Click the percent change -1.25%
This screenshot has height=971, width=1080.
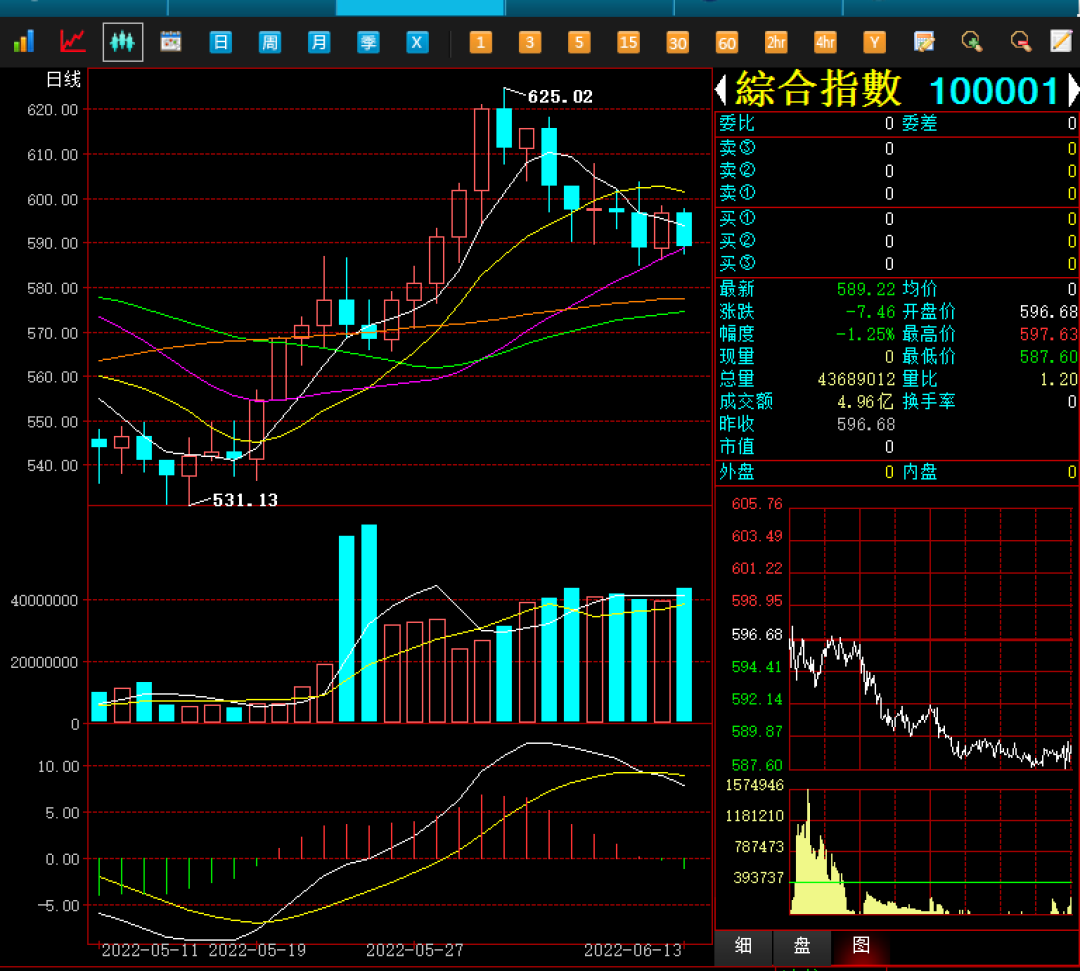[x=865, y=335]
